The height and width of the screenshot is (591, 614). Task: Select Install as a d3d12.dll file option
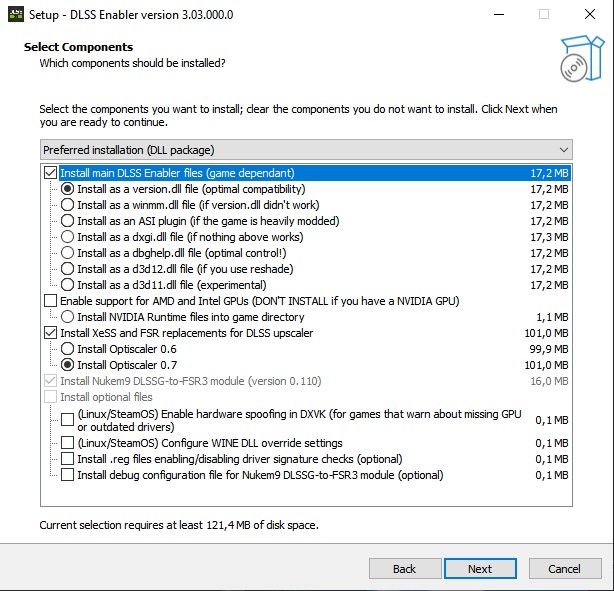(67, 269)
